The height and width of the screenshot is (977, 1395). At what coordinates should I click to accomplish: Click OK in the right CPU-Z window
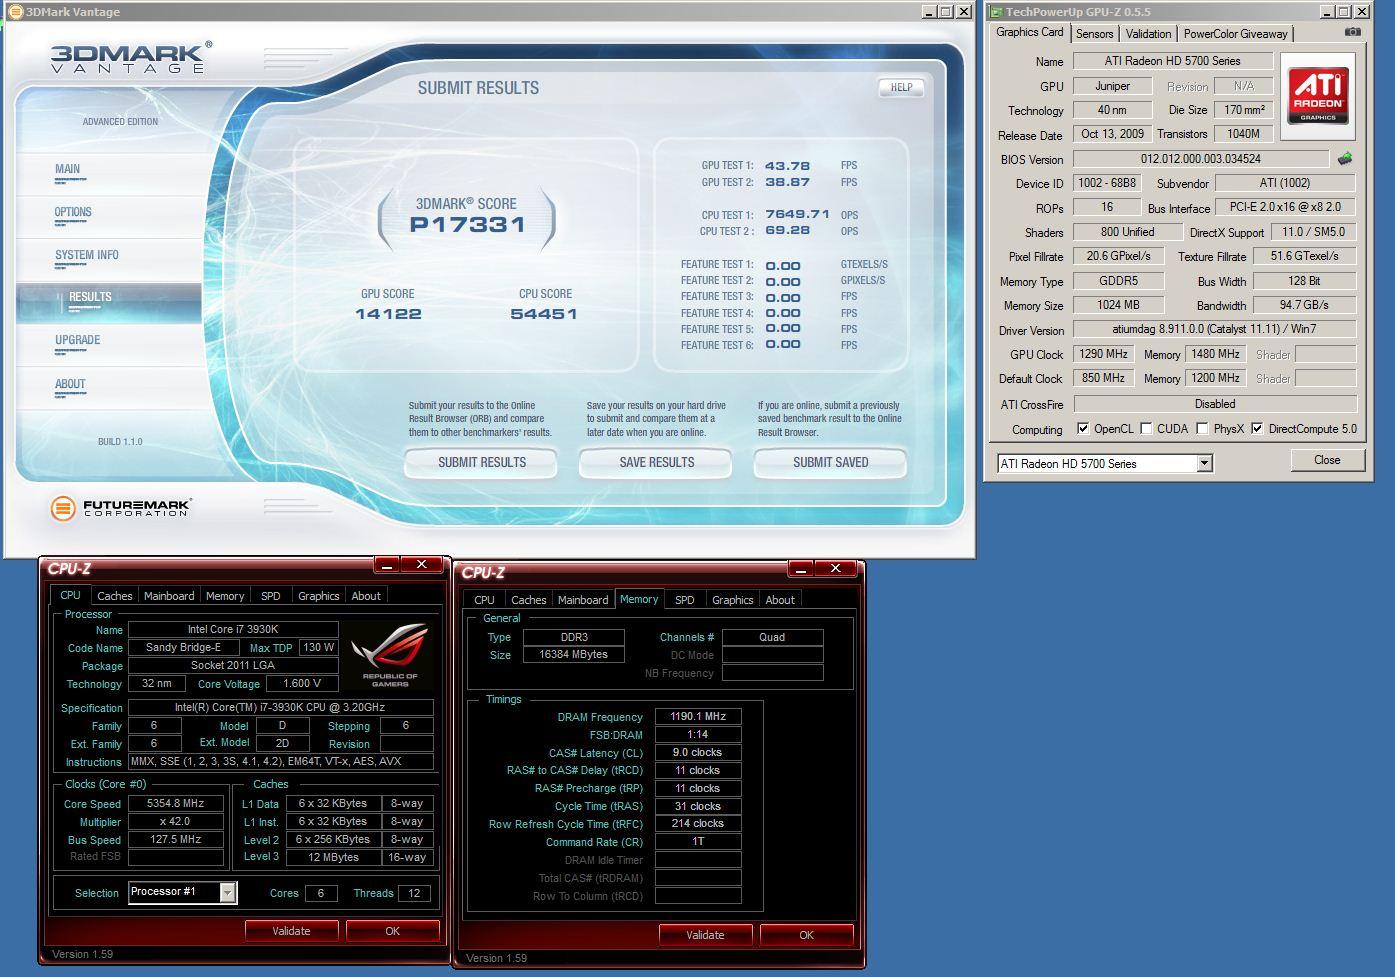[x=806, y=935]
